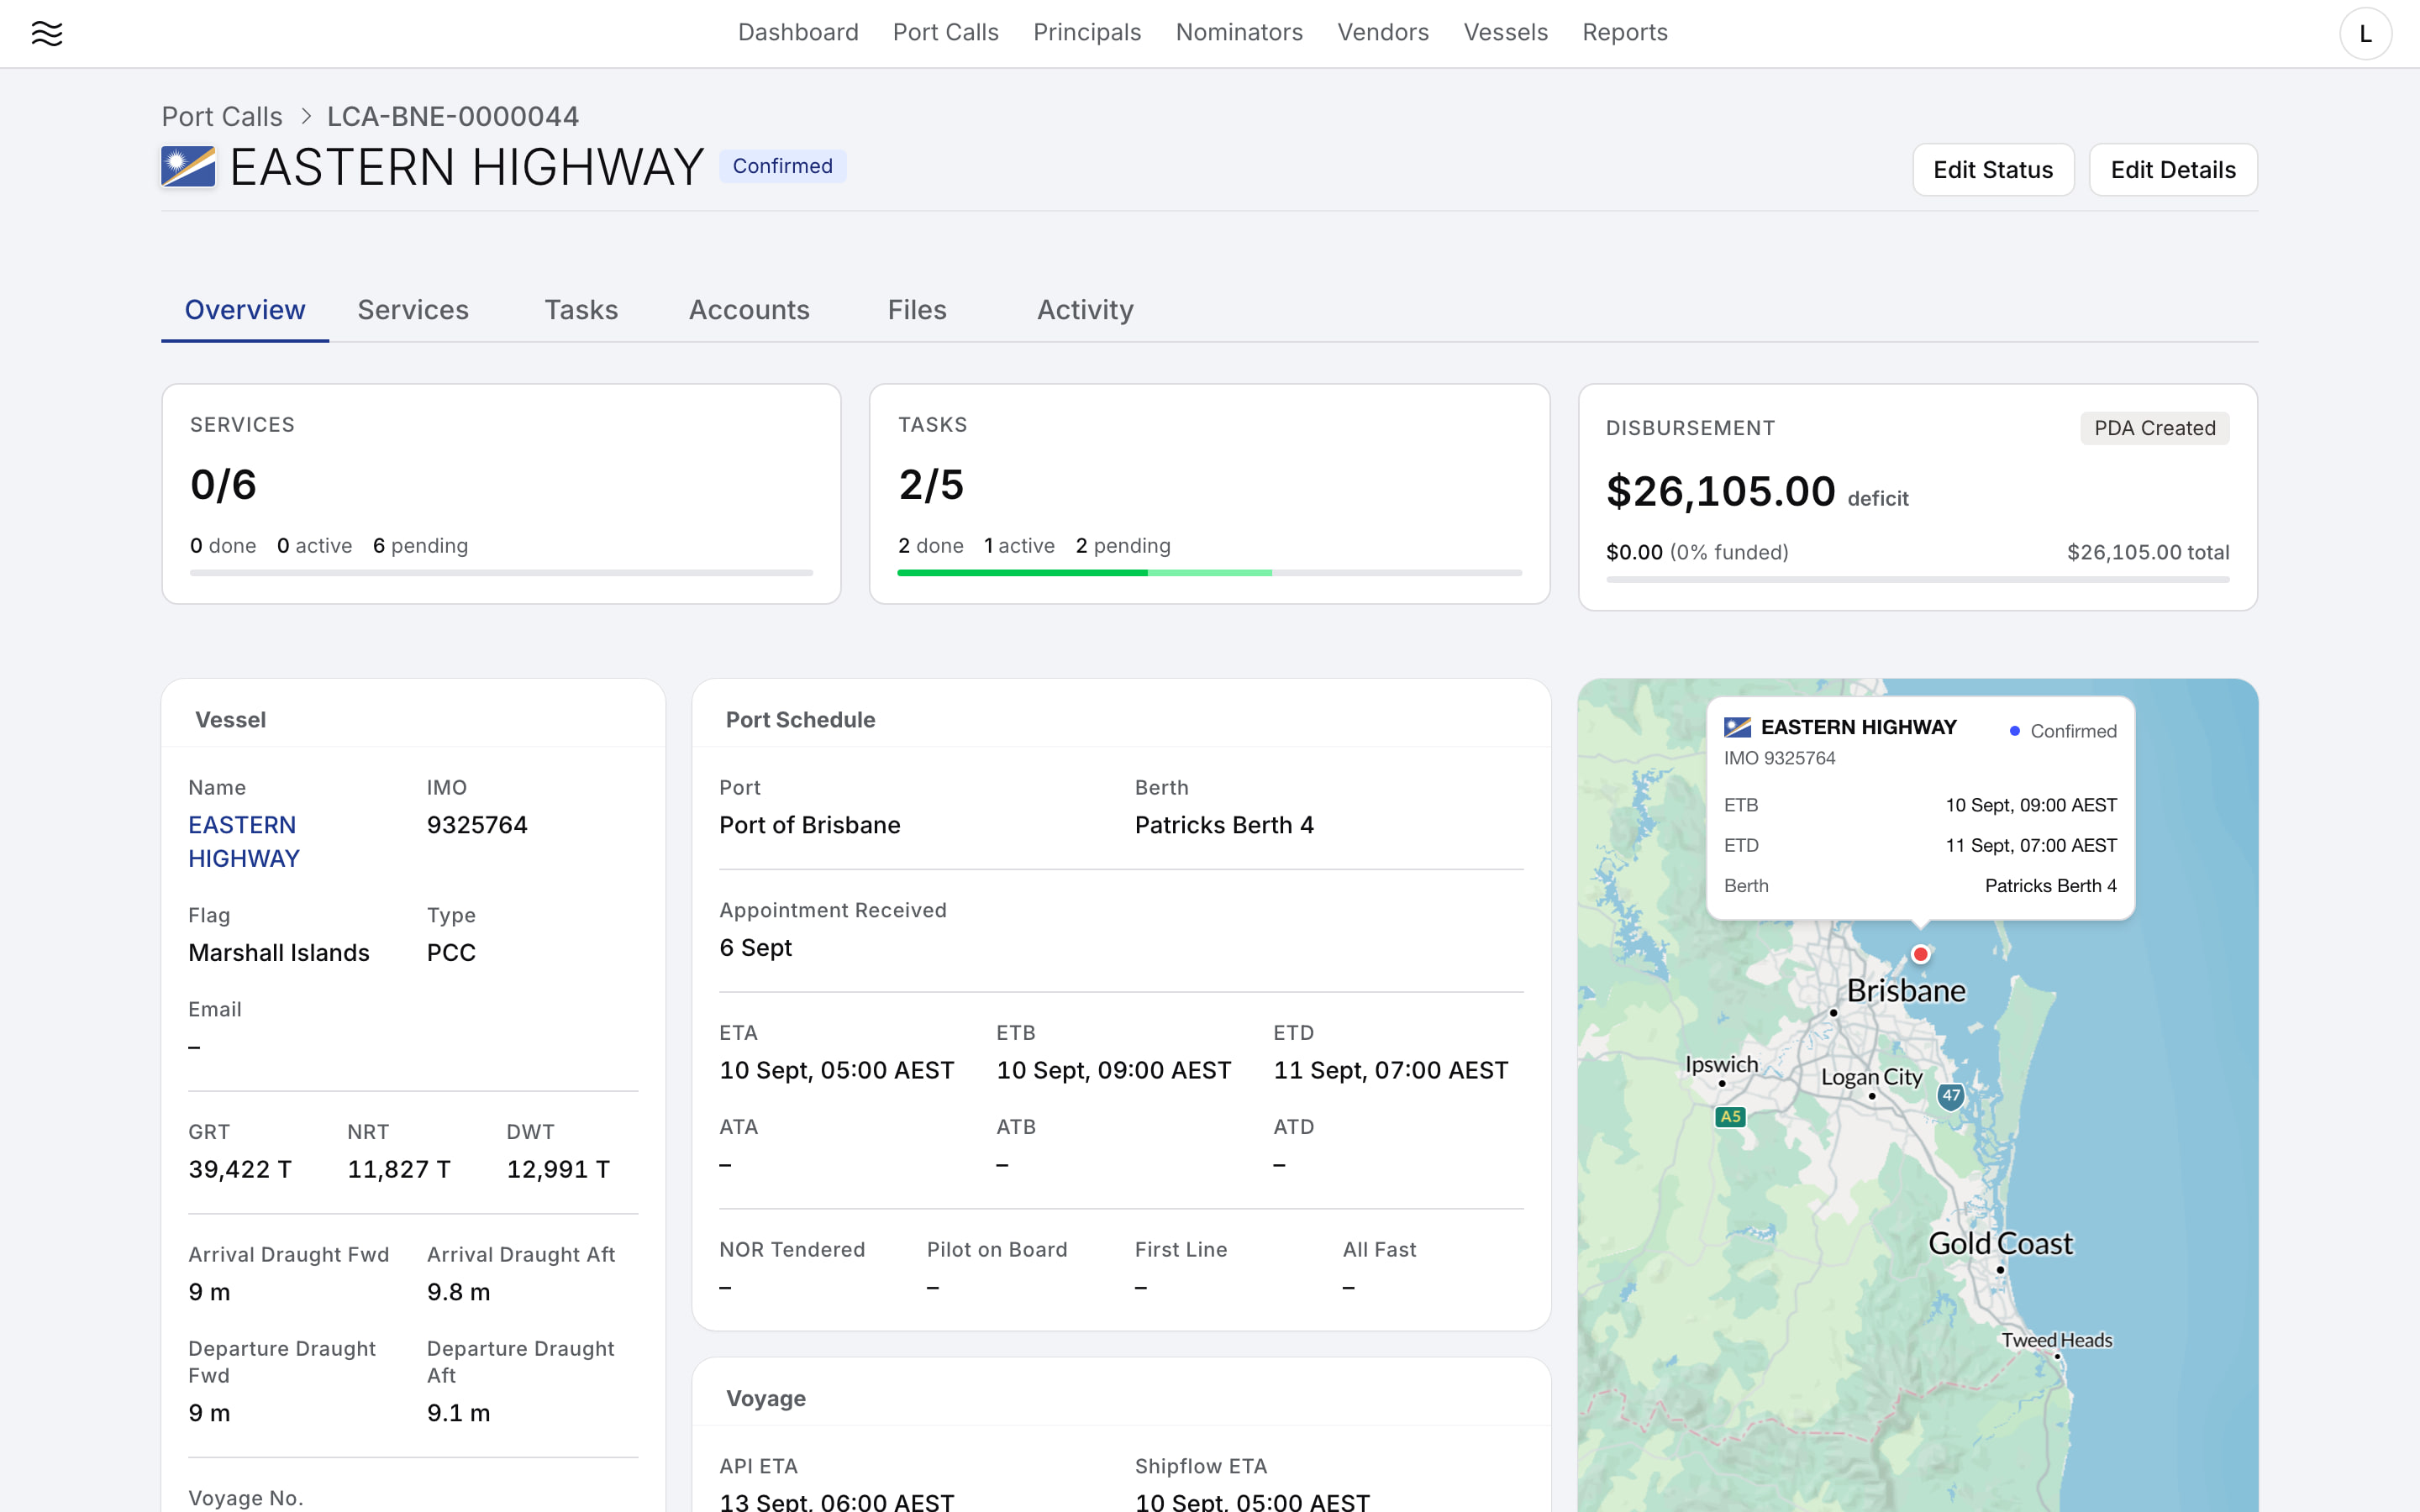The image size is (2420, 1512).
Task: Click Tweed Heads label on map
Action: (x=2057, y=1341)
